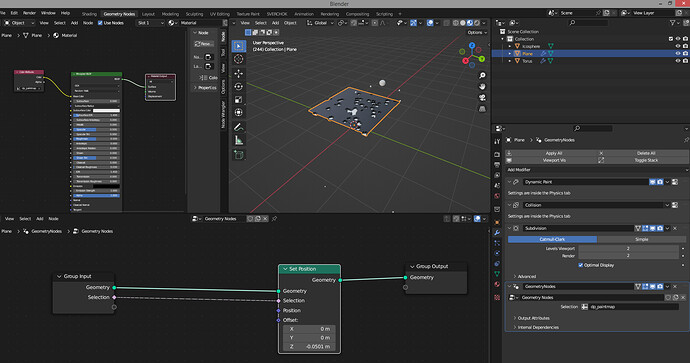
Task: Open the Add Modifier dropdown
Action: pos(597,170)
